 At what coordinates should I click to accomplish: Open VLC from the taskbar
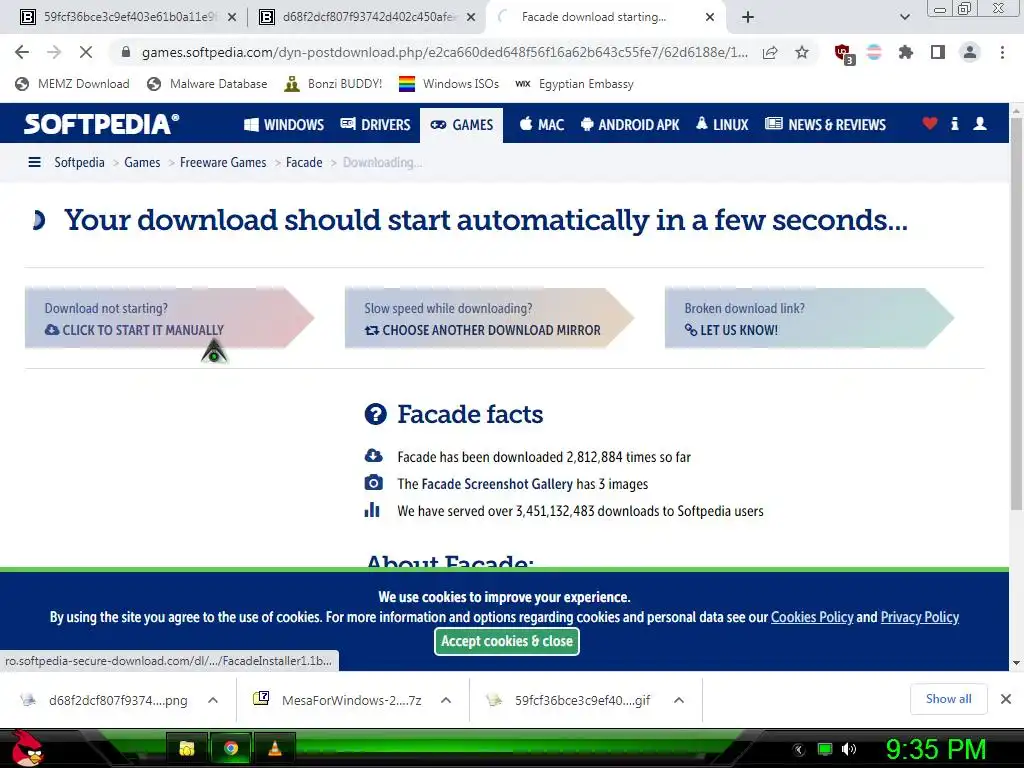275,748
